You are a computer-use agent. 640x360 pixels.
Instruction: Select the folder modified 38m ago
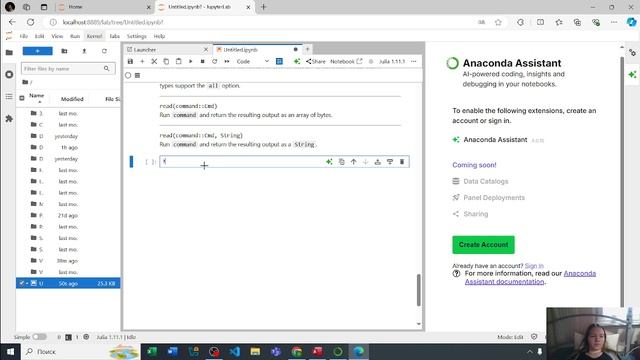pos(68,260)
